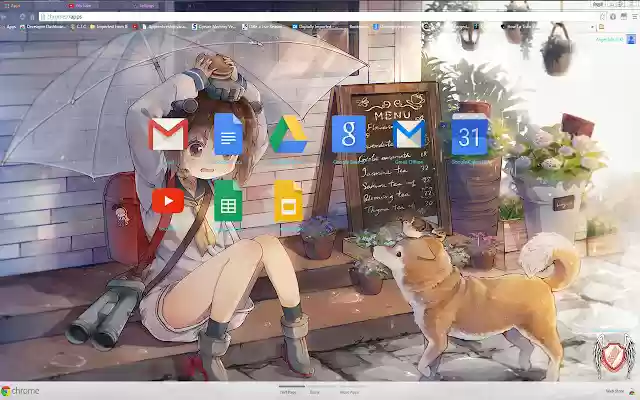Expand the bookmarks overflow arrow
The width and height of the screenshot is (640, 400).
592,27
